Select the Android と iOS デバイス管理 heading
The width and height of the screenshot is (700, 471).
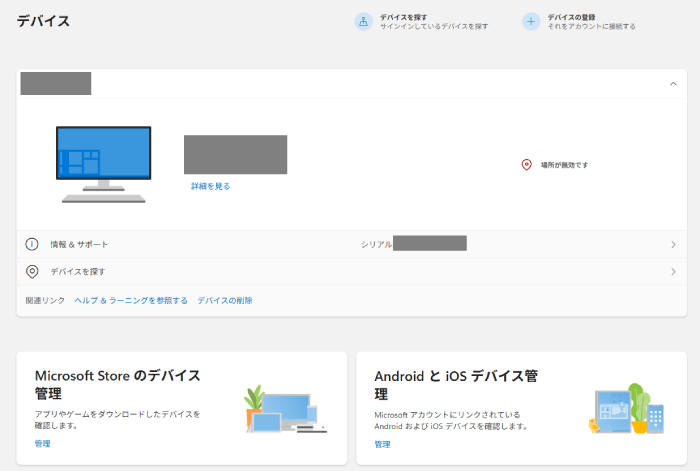pyautogui.click(x=456, y=385)
